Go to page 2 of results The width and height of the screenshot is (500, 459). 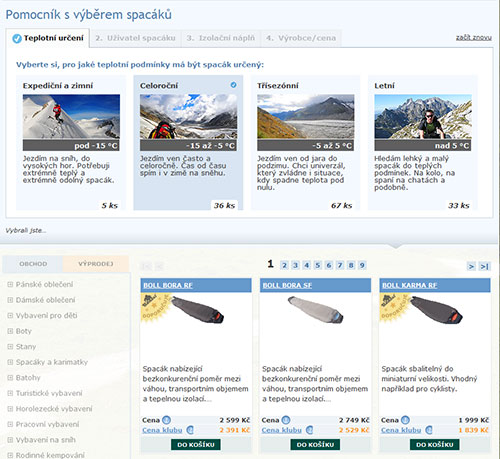[284, 265]
